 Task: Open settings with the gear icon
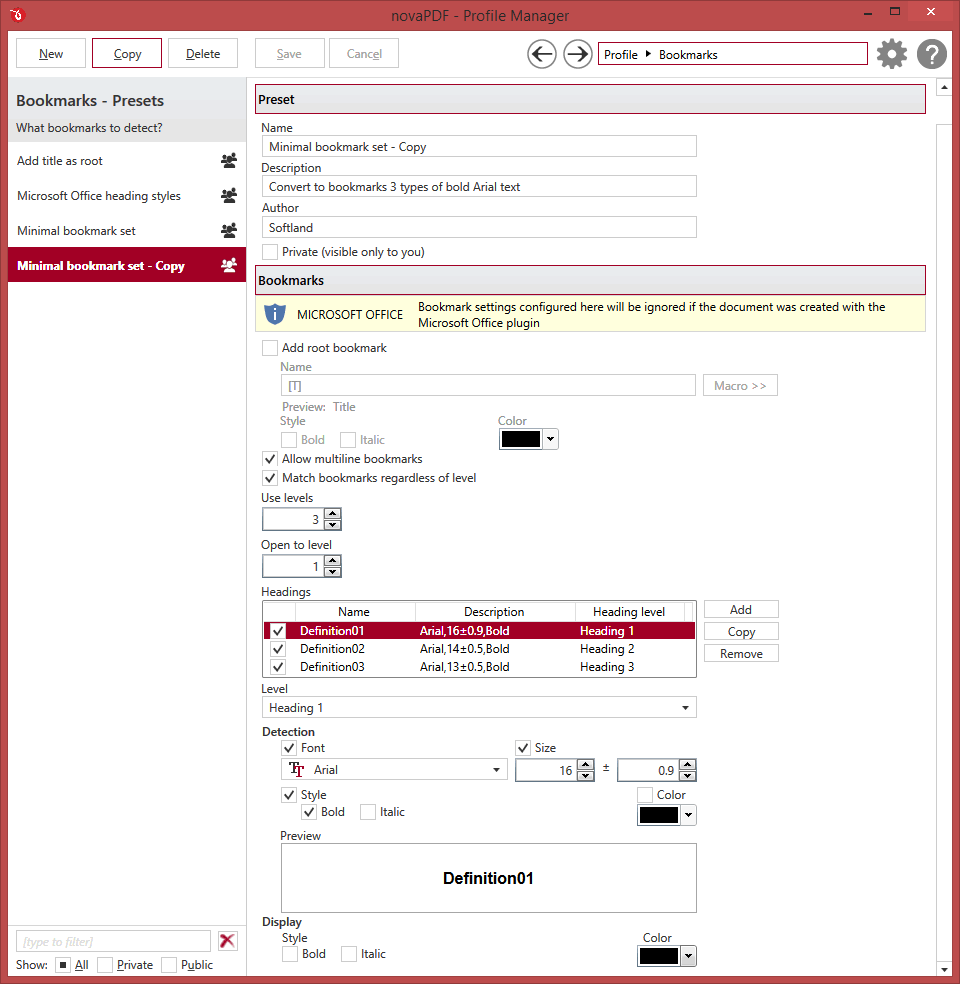pyautogui.click(x=892, y=54)
